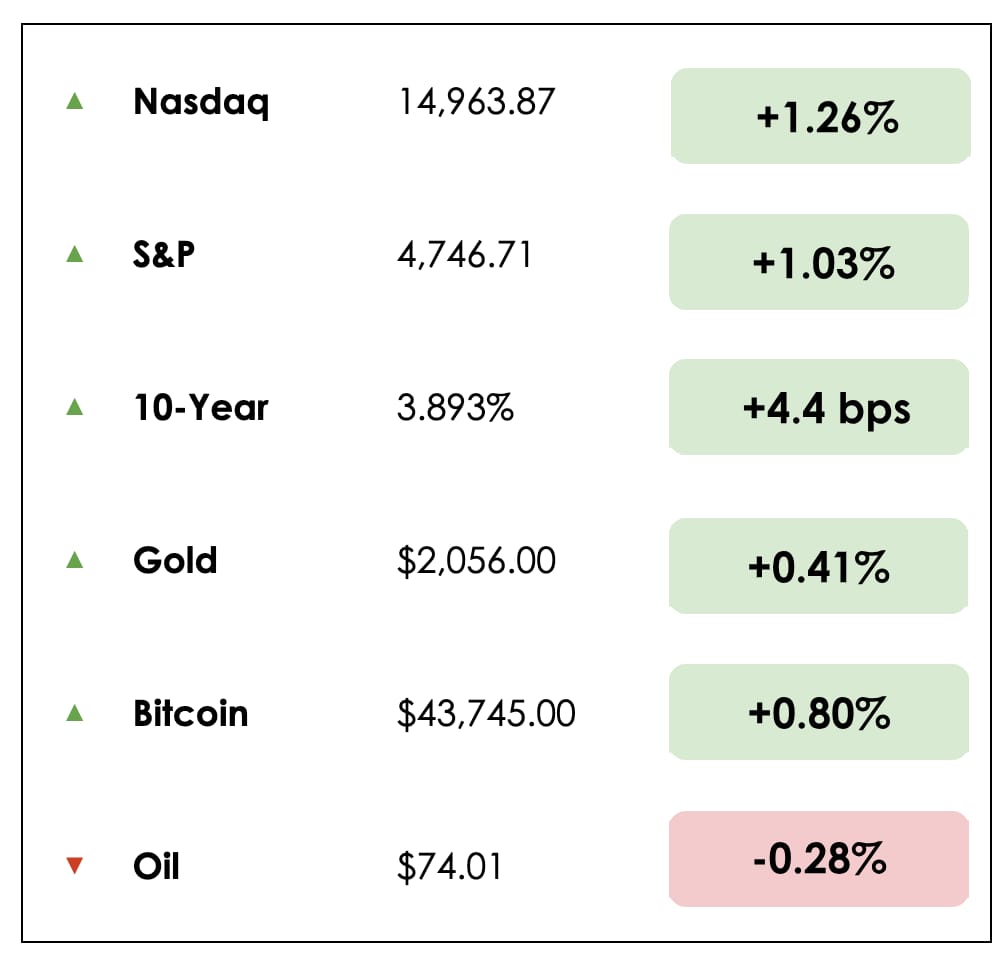This screenshot has height=958, width=1004.
Task: Select the 10-Year yield label
Action: click(201, 408)
